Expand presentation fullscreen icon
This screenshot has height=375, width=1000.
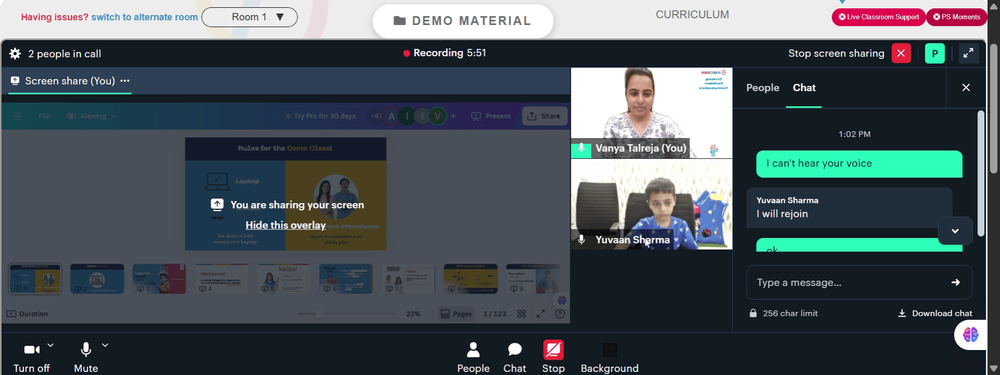pyautogui.click(x=541, y=314)
